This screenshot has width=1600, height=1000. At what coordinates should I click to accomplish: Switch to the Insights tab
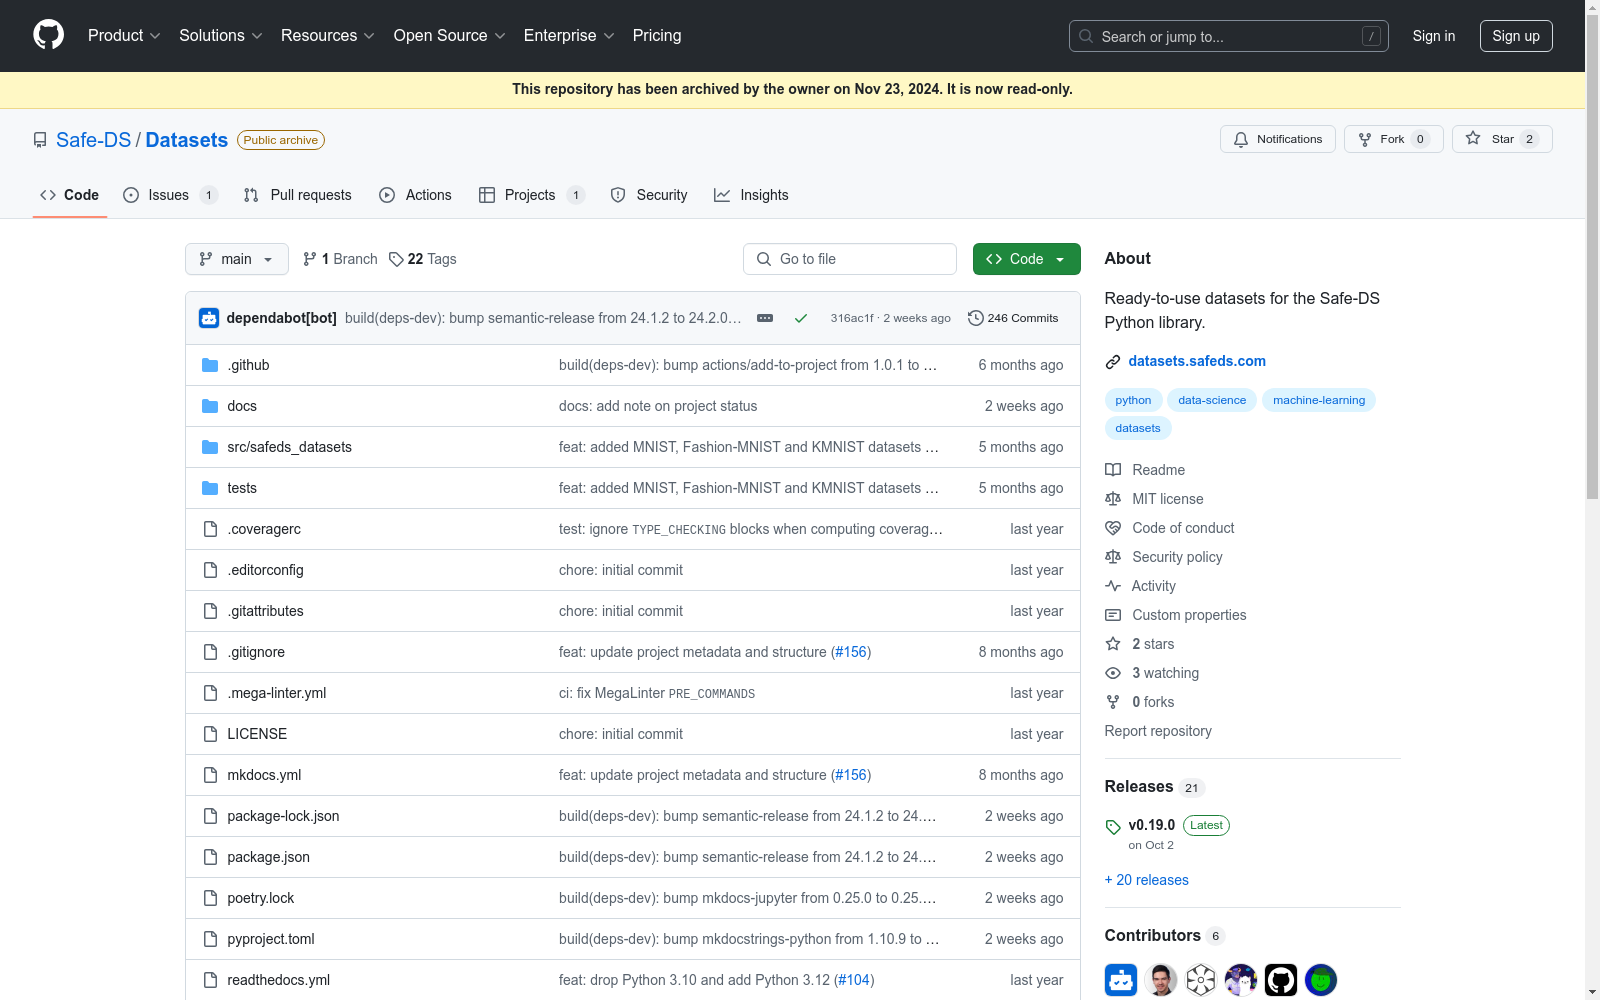751,195
